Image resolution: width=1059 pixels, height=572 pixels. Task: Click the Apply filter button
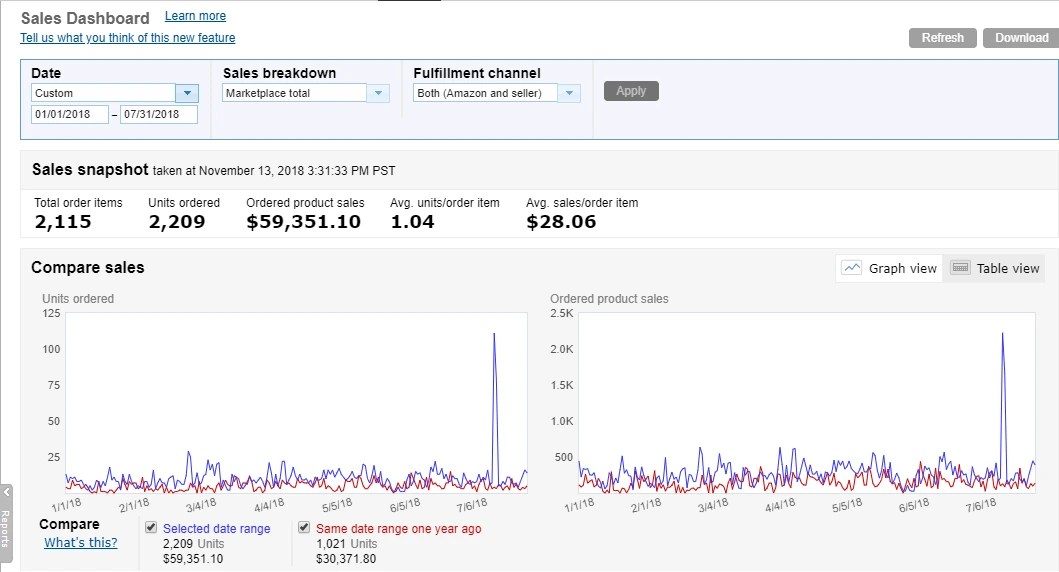631,91
